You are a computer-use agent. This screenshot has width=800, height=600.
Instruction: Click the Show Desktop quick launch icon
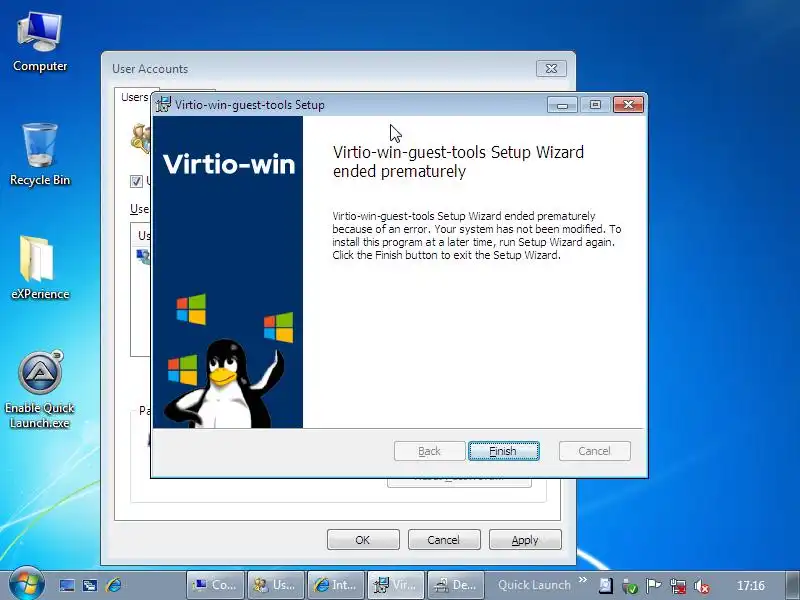[67, 585]
